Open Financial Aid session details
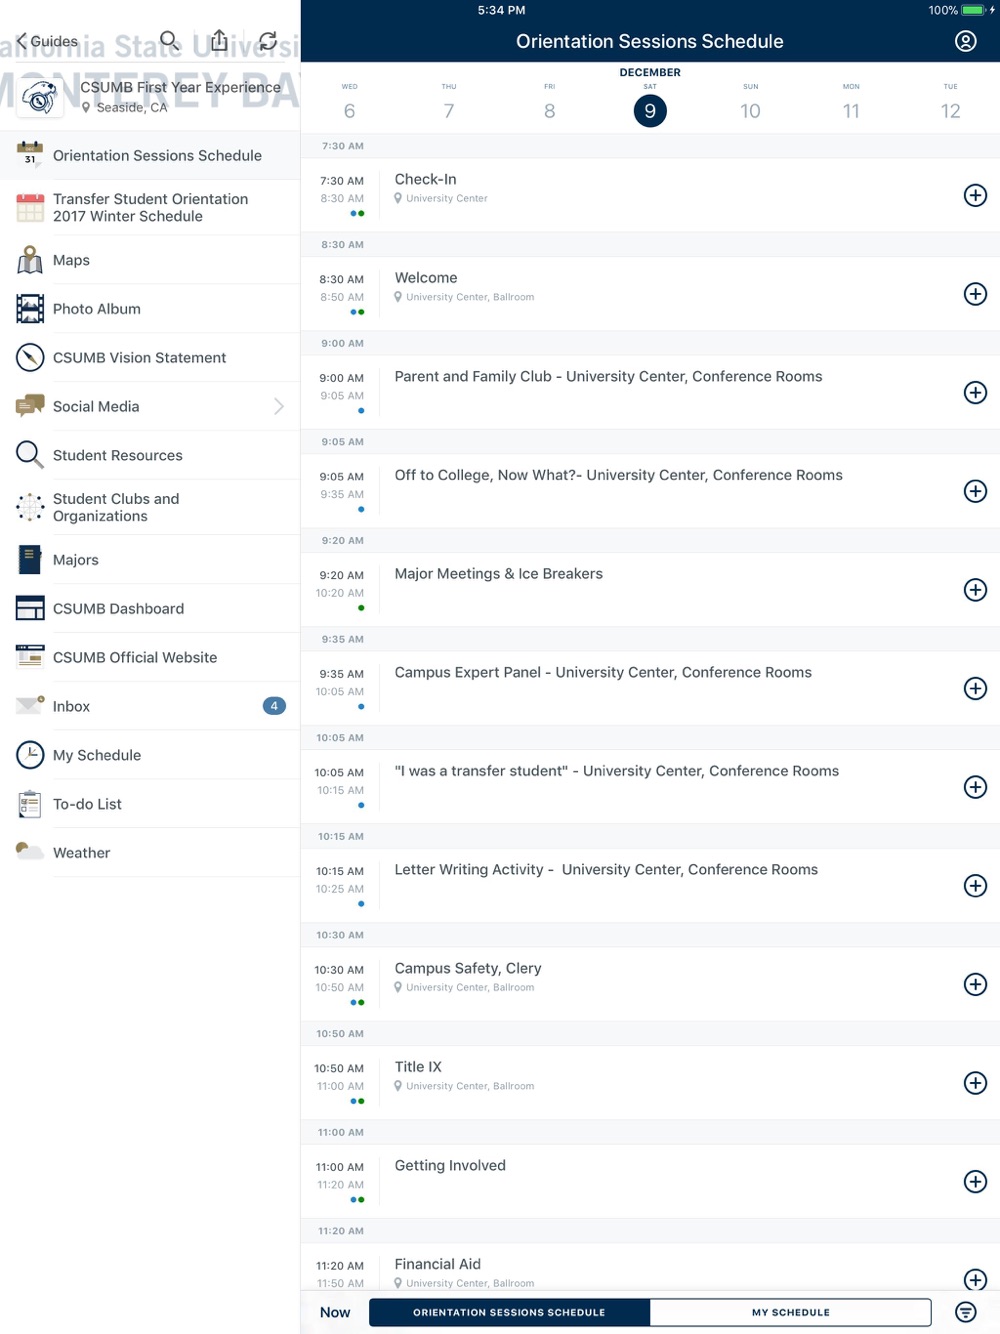 coord(650,1267)
